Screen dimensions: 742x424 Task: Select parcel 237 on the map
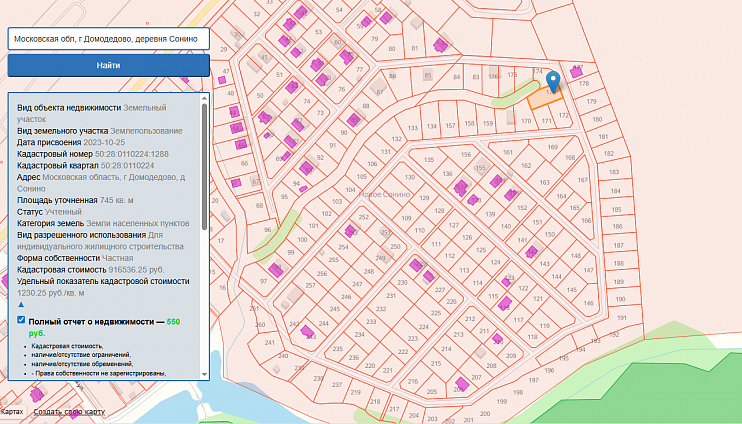click(x=336, y=385)
